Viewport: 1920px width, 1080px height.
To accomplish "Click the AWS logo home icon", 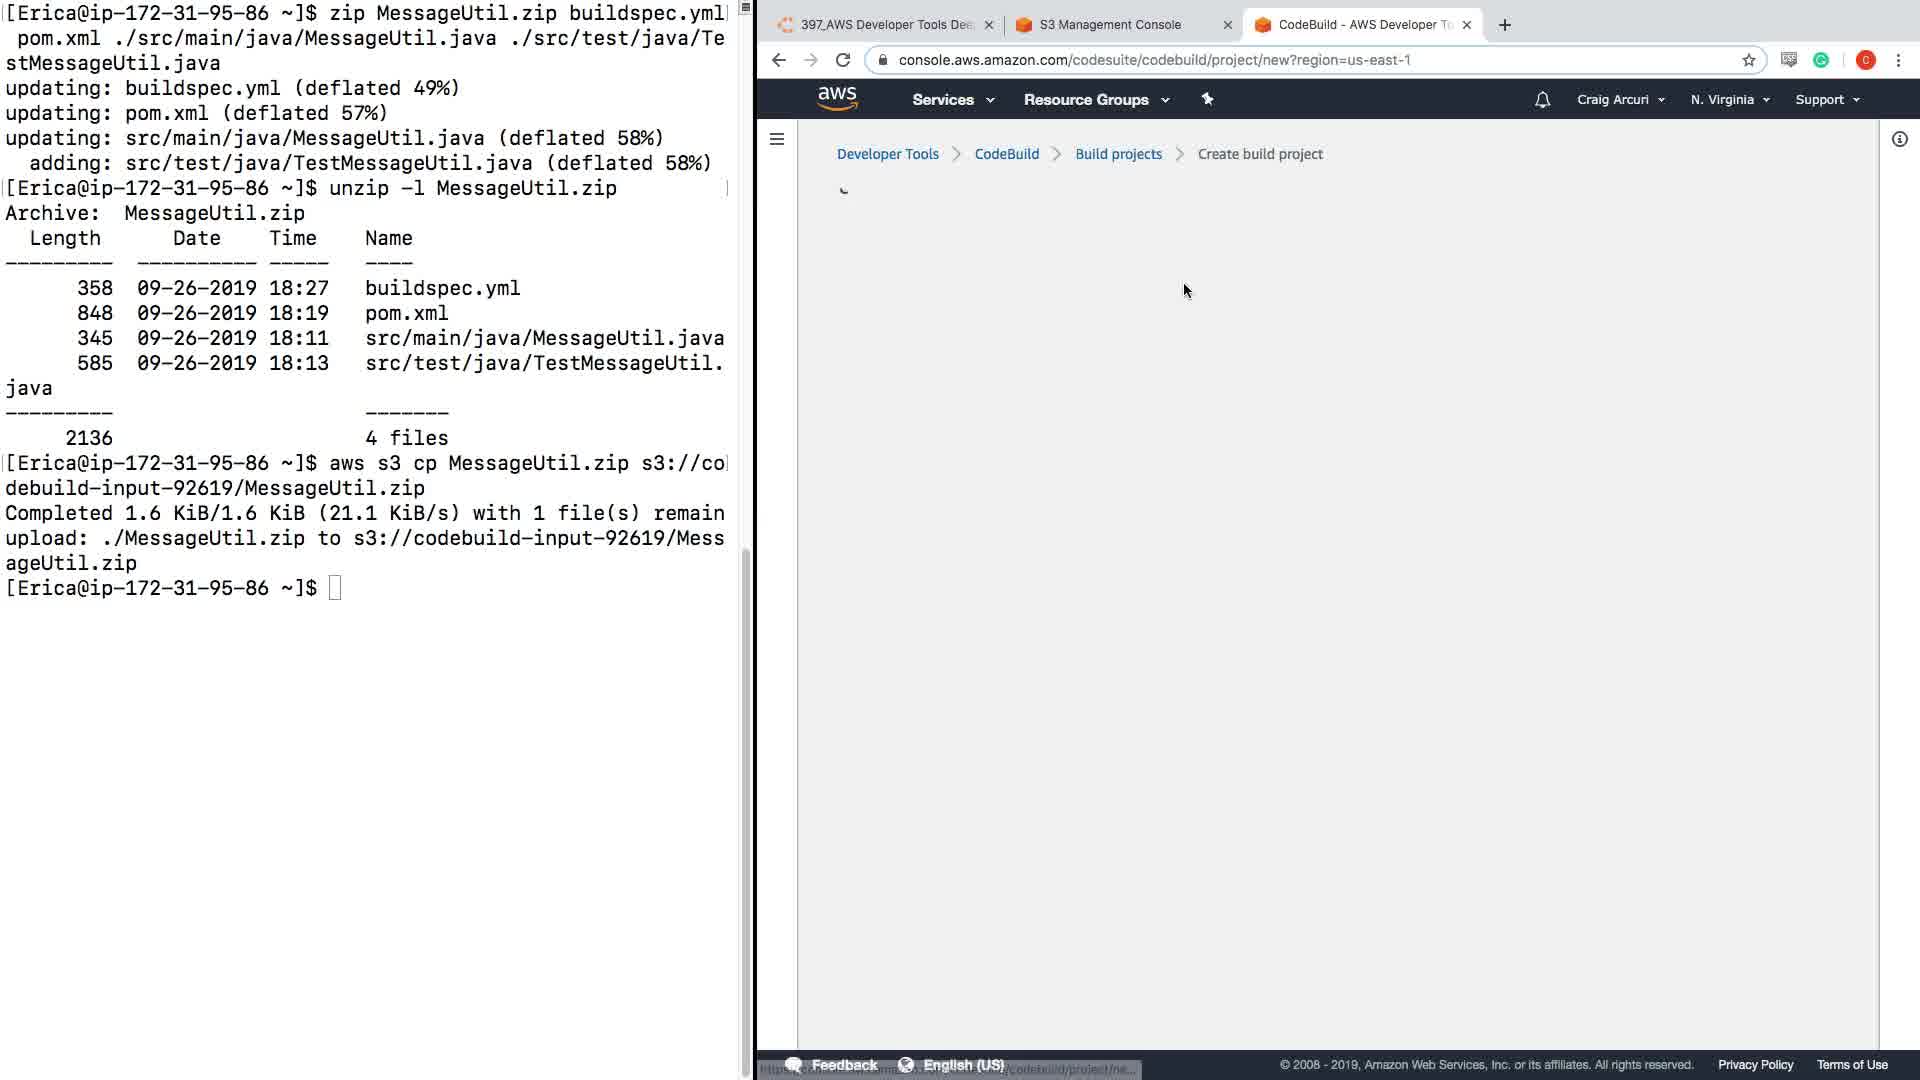I will coord(837,98).
